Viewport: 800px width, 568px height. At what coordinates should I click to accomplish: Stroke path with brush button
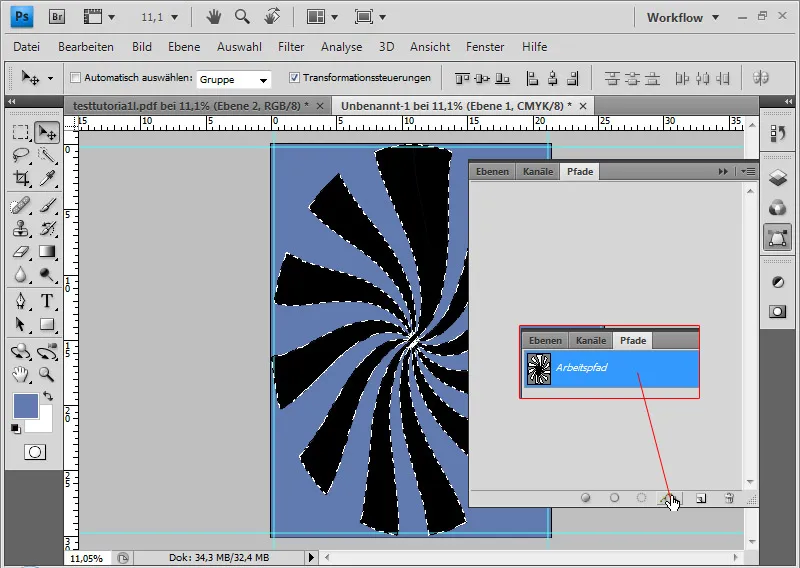[614, 498]
